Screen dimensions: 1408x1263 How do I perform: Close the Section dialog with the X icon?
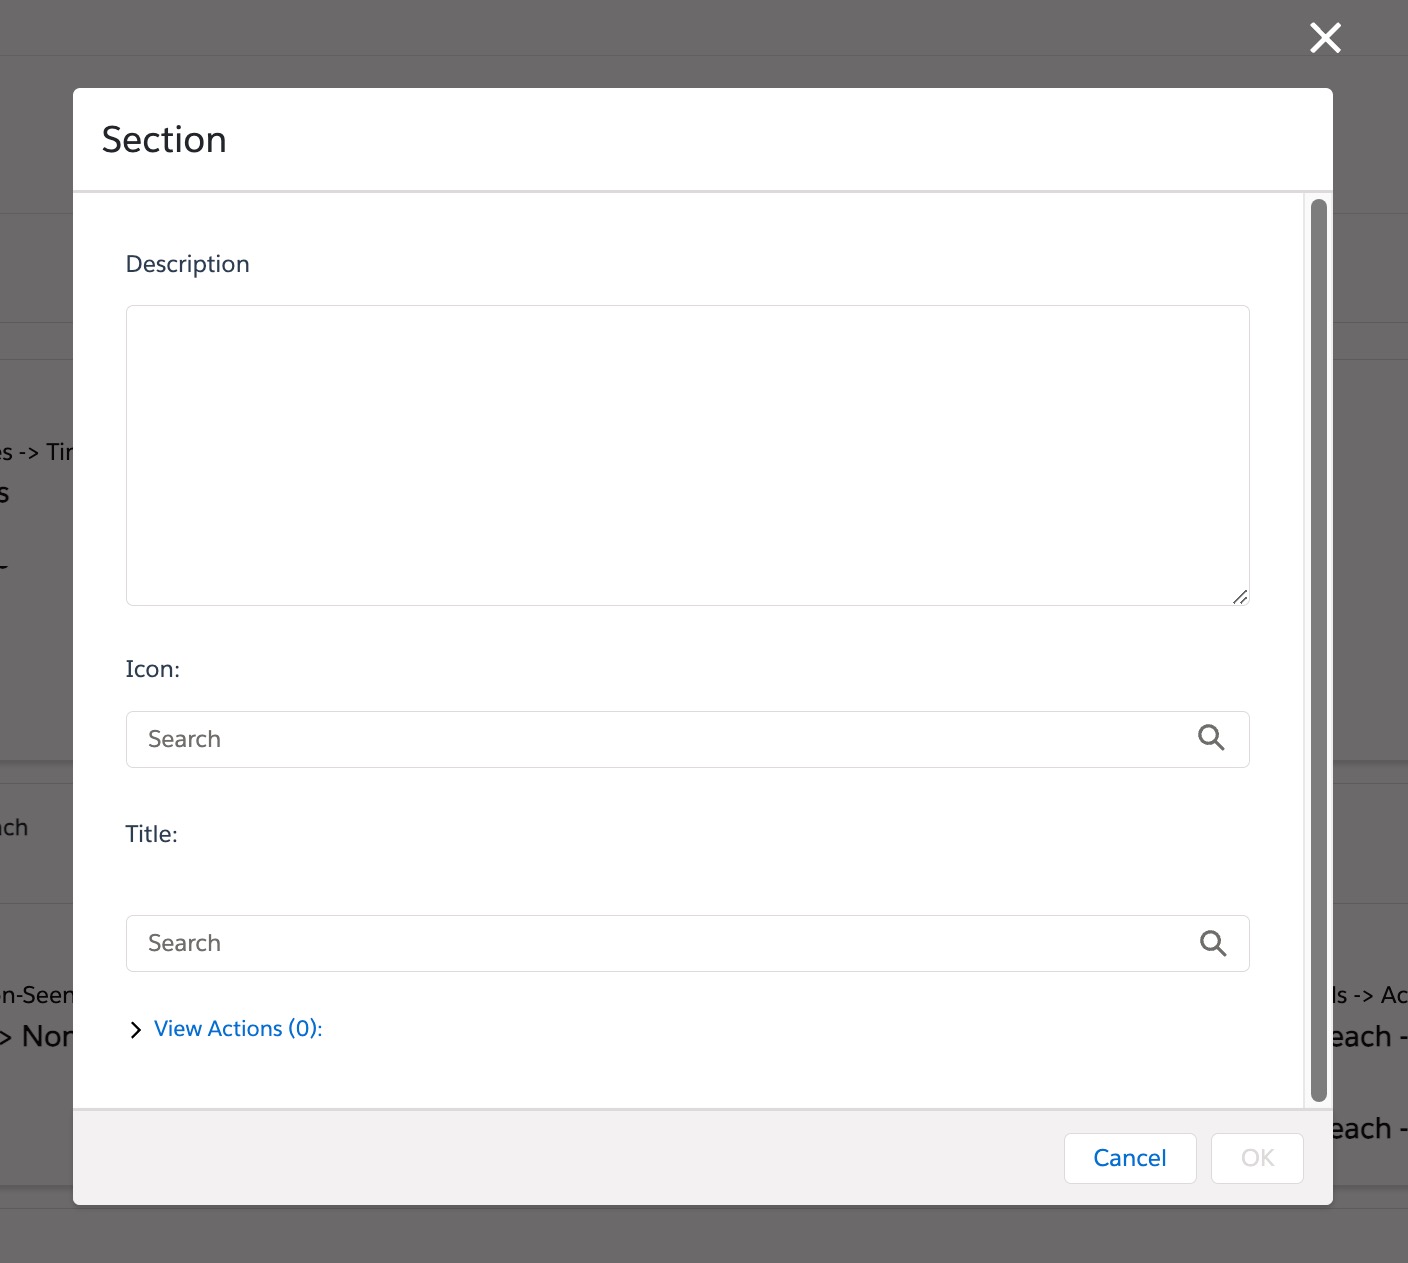[x=1325, y=38]
